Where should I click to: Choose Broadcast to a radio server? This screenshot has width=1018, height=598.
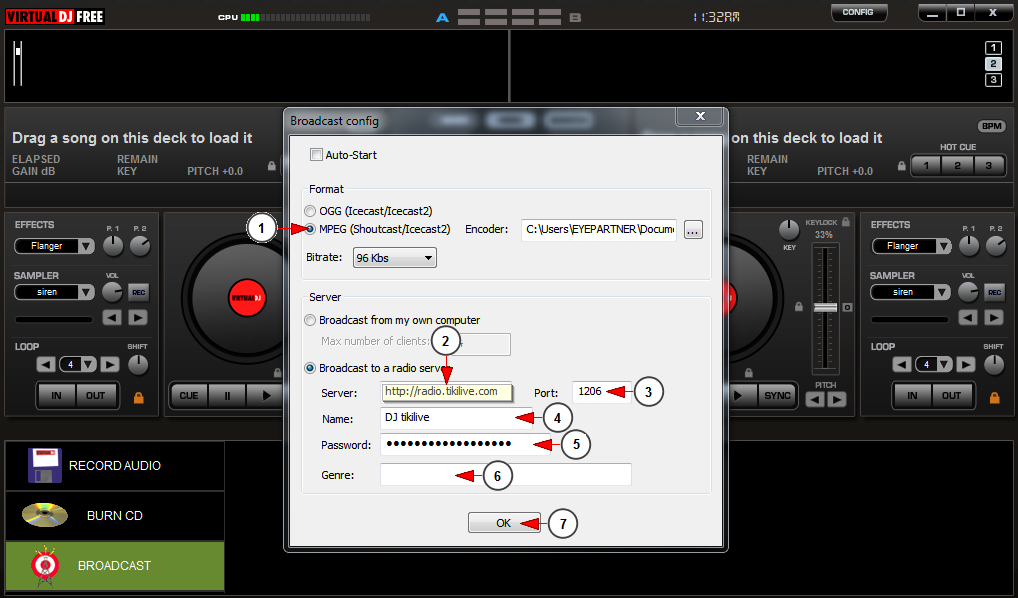pos(310,368)
